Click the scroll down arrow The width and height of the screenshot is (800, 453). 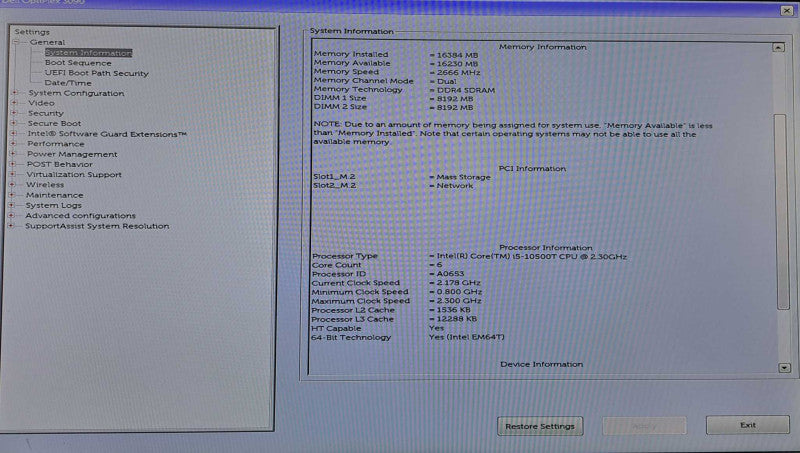tap(784, 367)
